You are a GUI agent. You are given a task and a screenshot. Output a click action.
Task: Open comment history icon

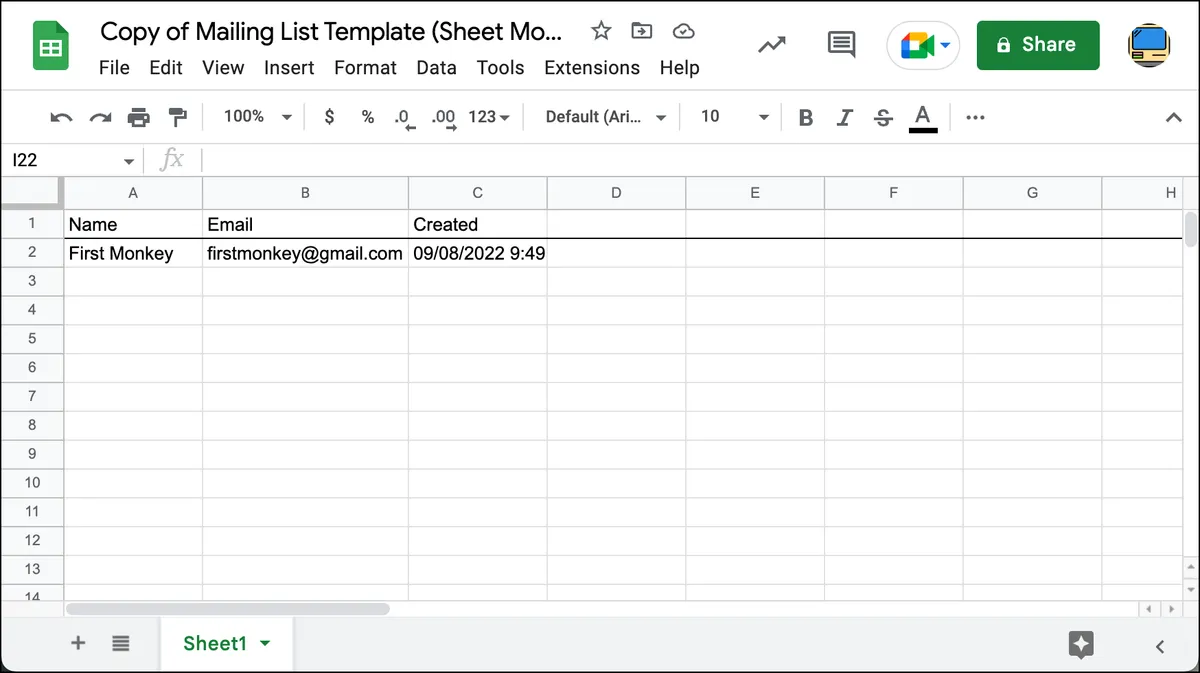click(x=842, y=45)
